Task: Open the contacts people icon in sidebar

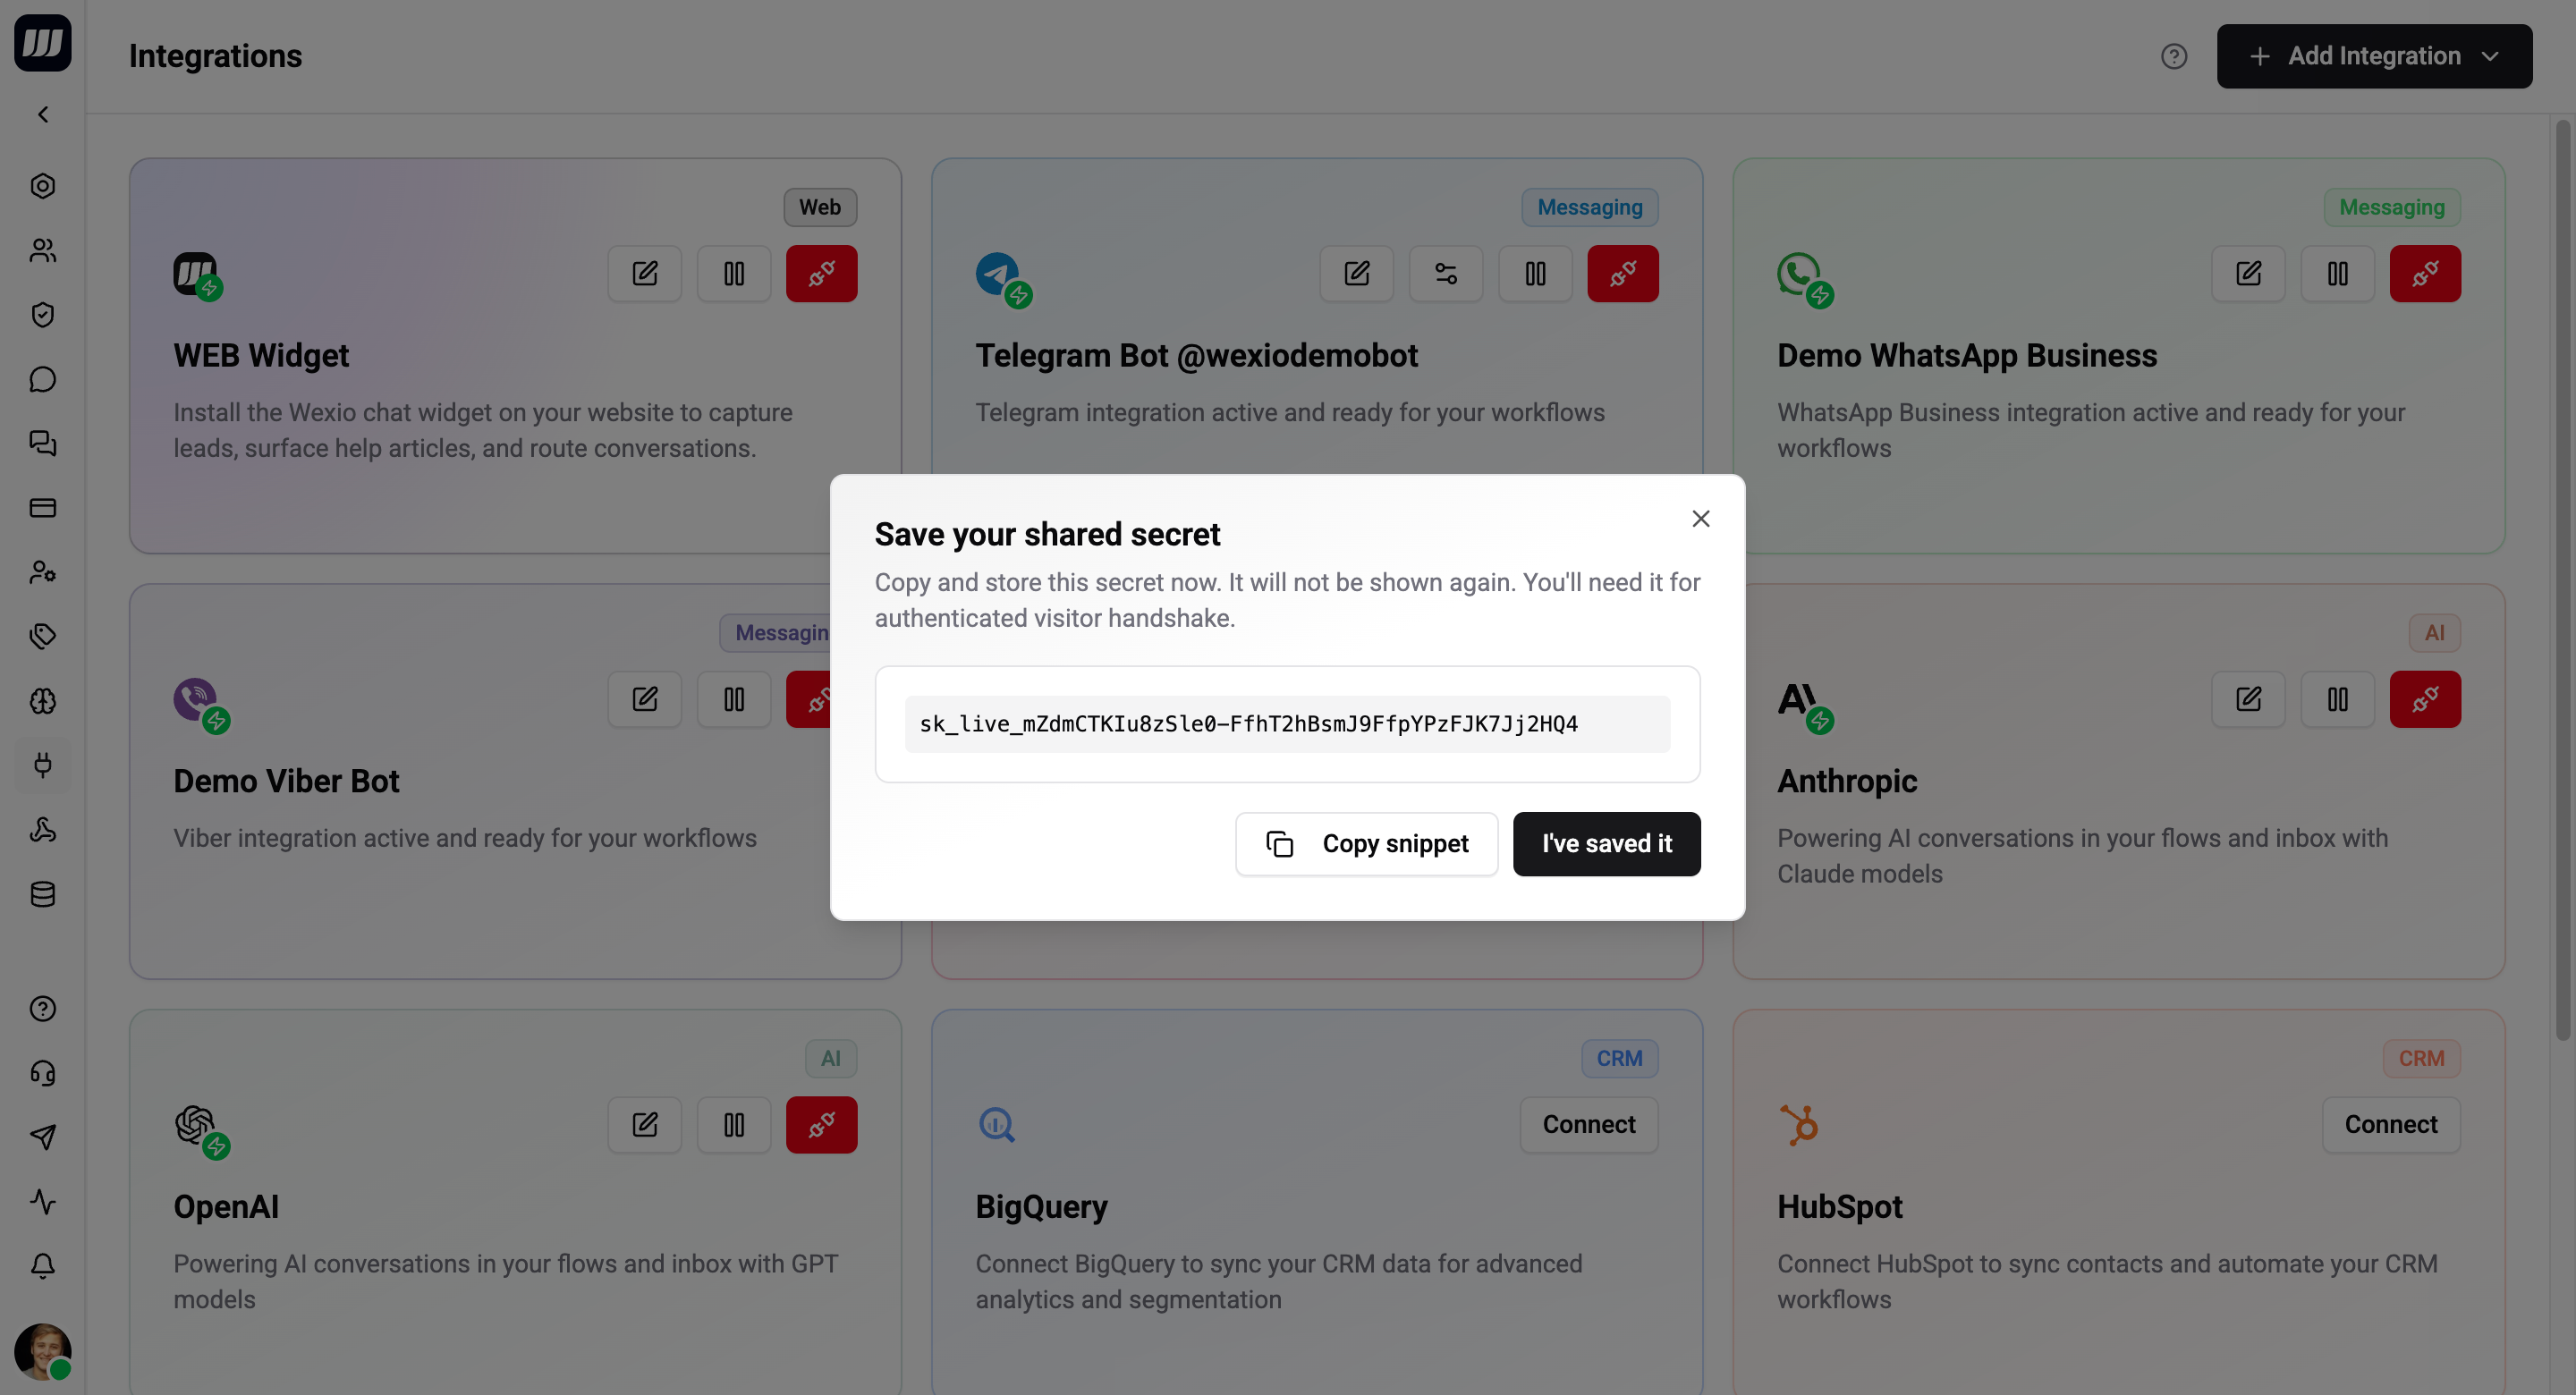Action: pyautogui.click(x=43, y=250)
